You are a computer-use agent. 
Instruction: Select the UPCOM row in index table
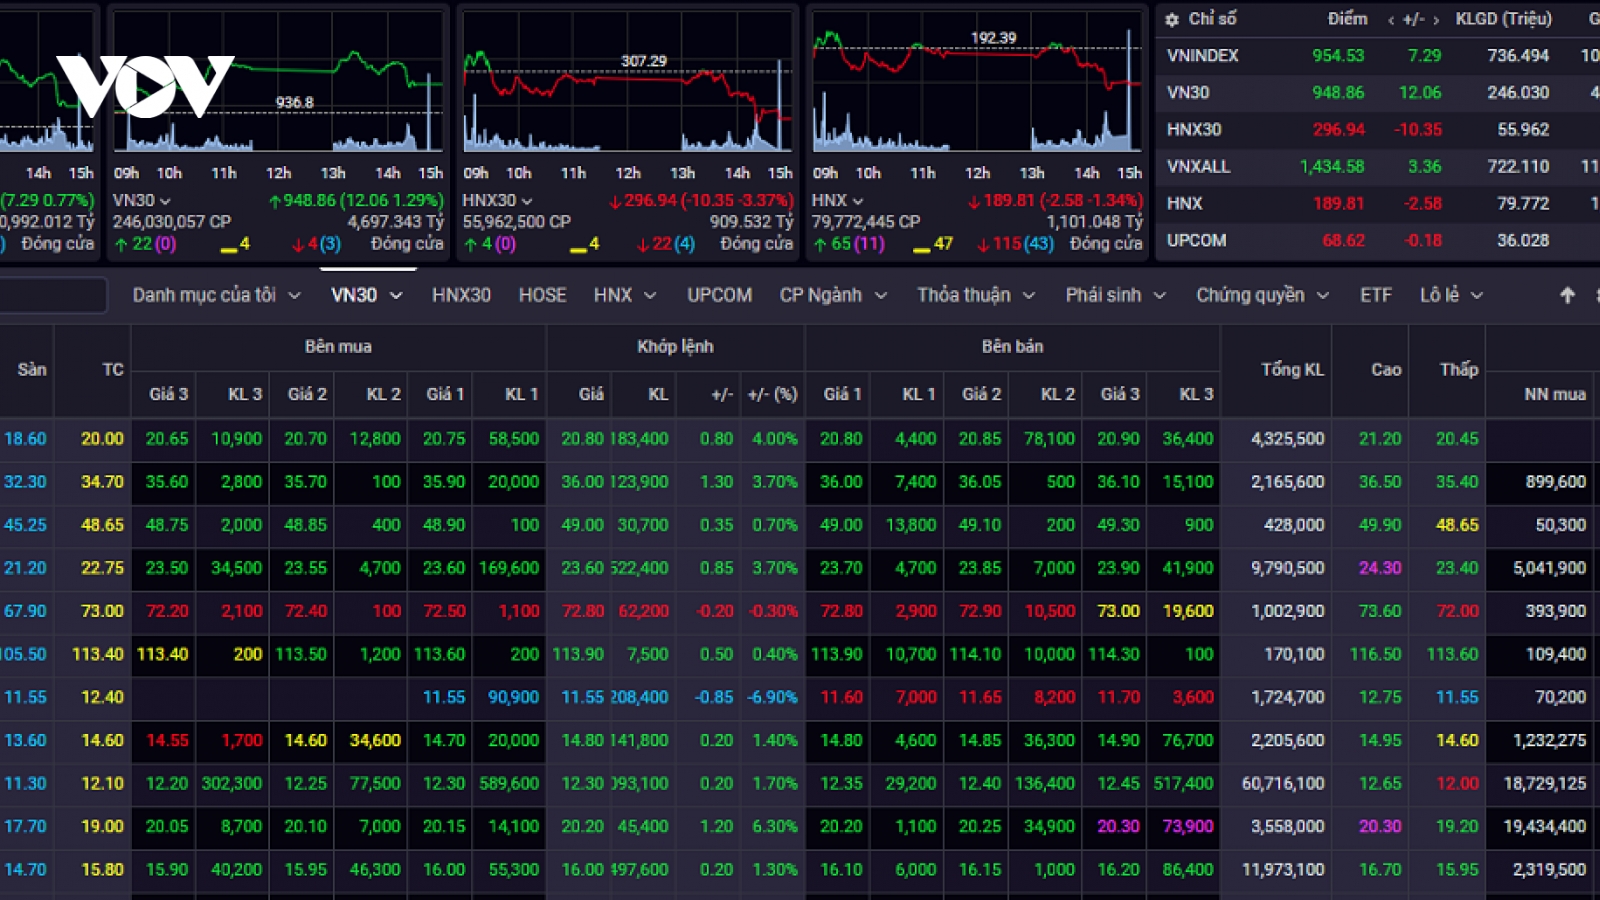pos(1378,241)
